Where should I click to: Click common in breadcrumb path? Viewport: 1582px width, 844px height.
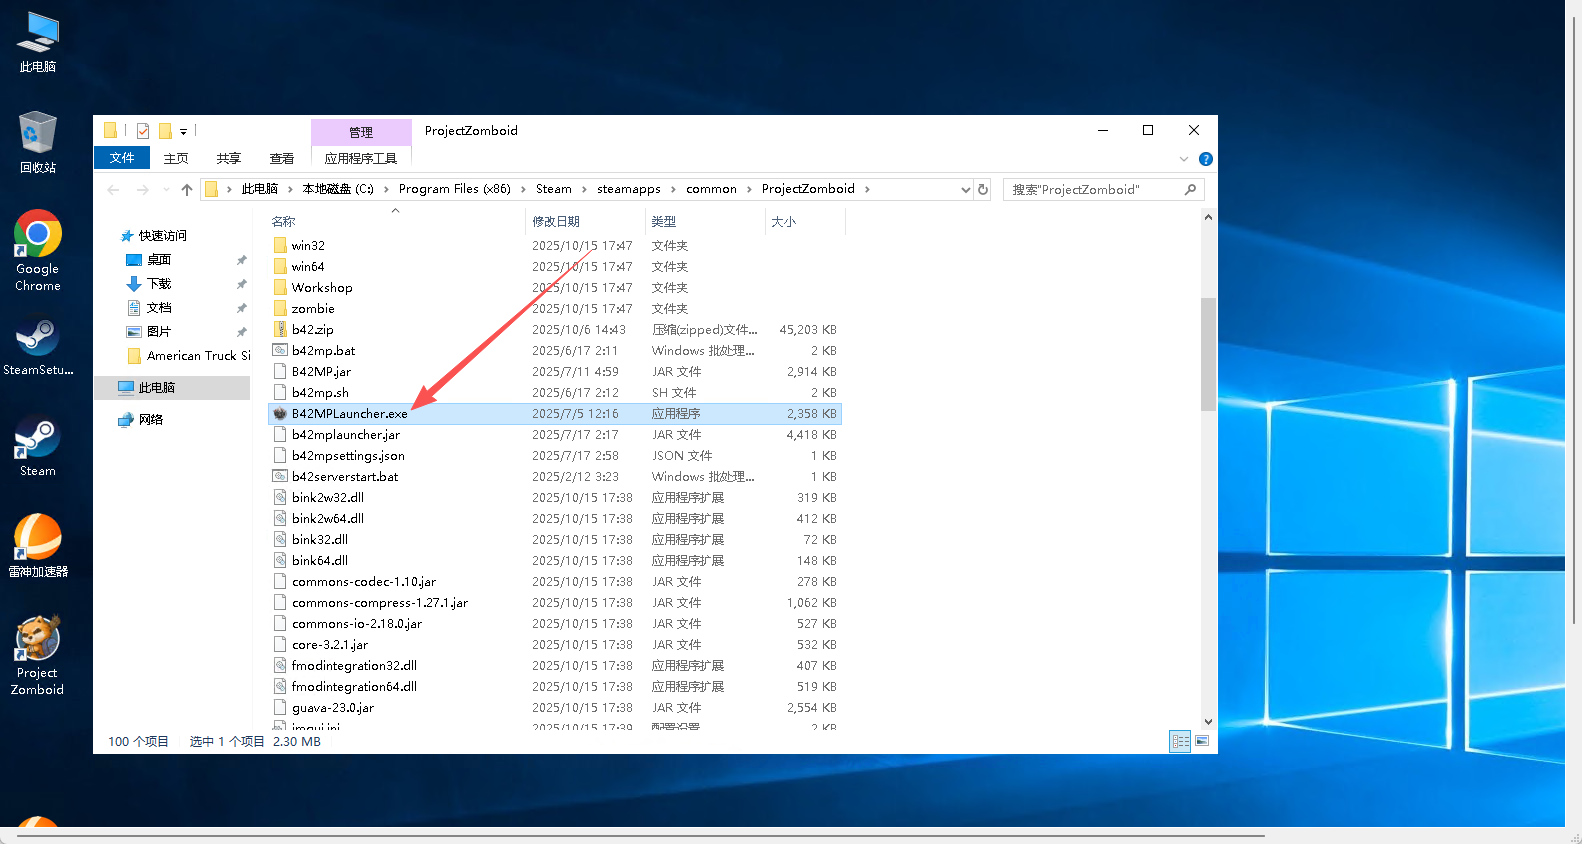click(711, 189)
